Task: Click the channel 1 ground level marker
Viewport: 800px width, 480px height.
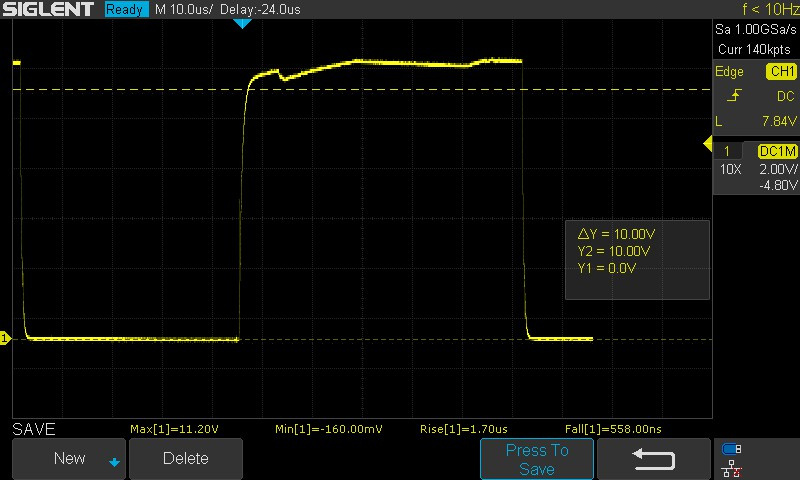Action: tap(5, 339)
